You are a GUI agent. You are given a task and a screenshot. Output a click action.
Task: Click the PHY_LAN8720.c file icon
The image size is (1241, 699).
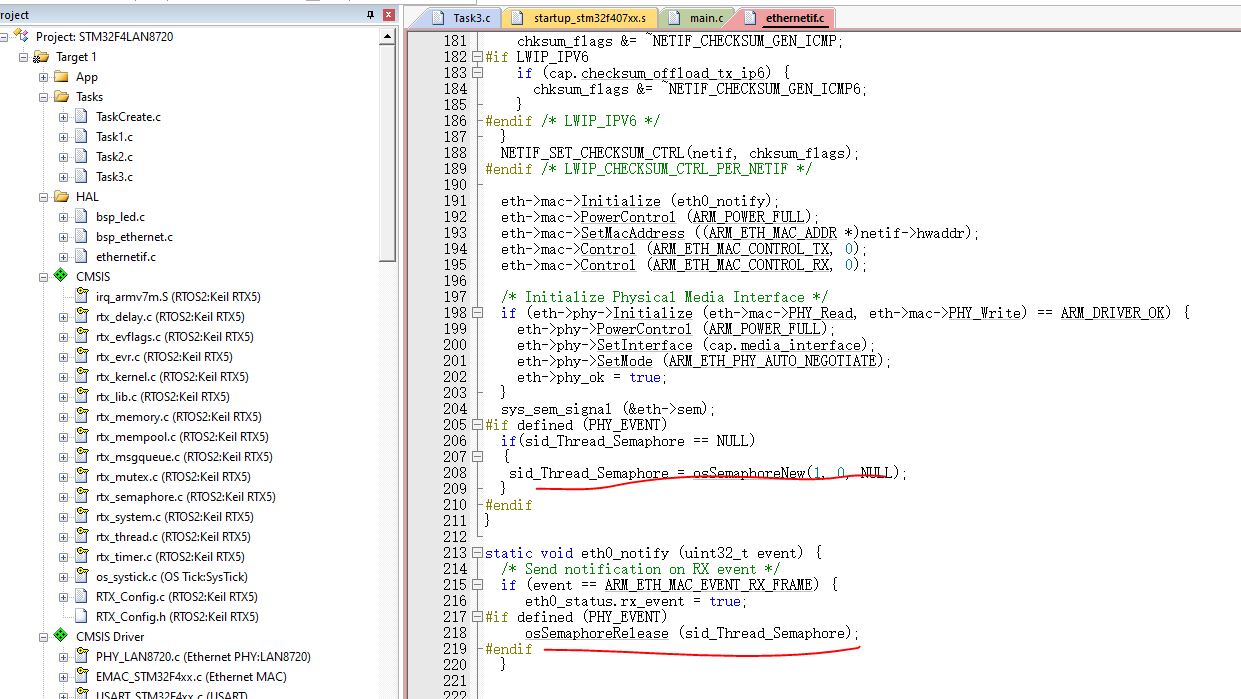click(82, 657)
